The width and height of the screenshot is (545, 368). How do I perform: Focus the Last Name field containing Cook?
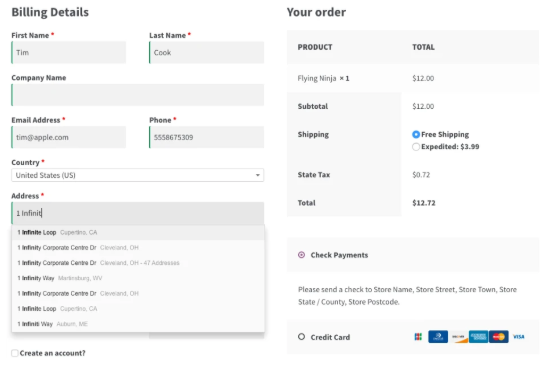pos(206,52)
